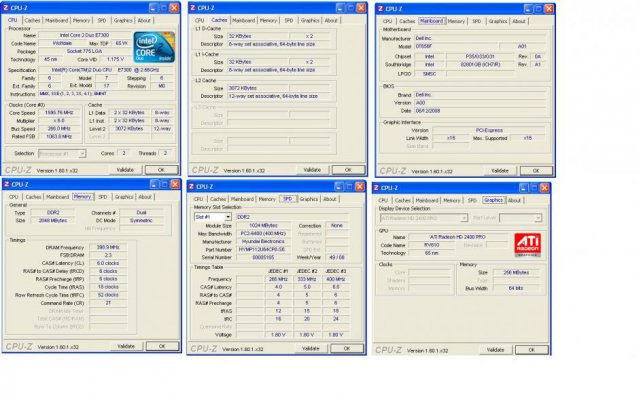The height and width of the screenshot is (400, 641).
Task: Click the graphics memory size 256 MBytes field
Action: click(516, 272)
